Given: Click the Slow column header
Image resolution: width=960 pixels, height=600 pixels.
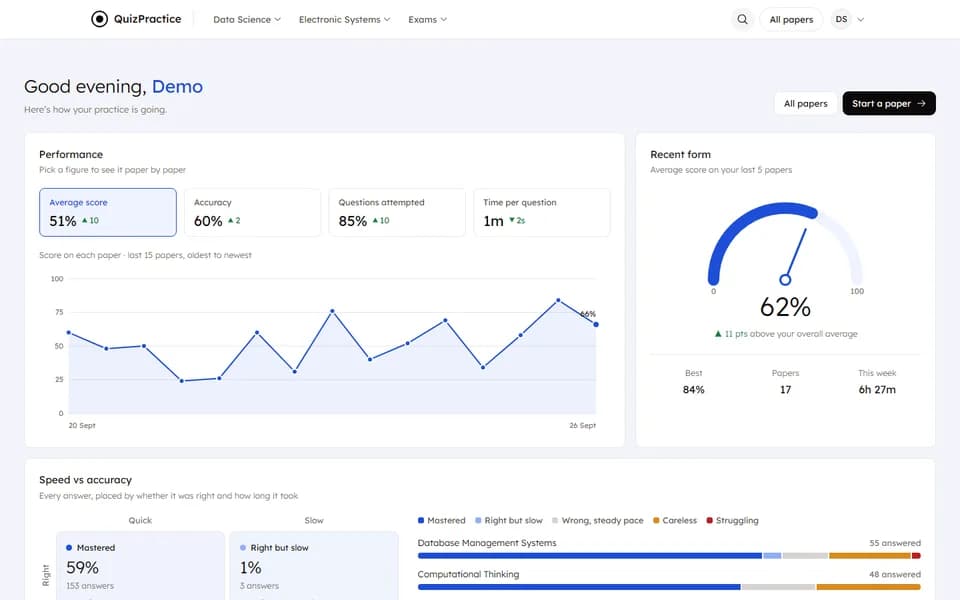Looking at the screenshot, I should [x=314, y=520].
